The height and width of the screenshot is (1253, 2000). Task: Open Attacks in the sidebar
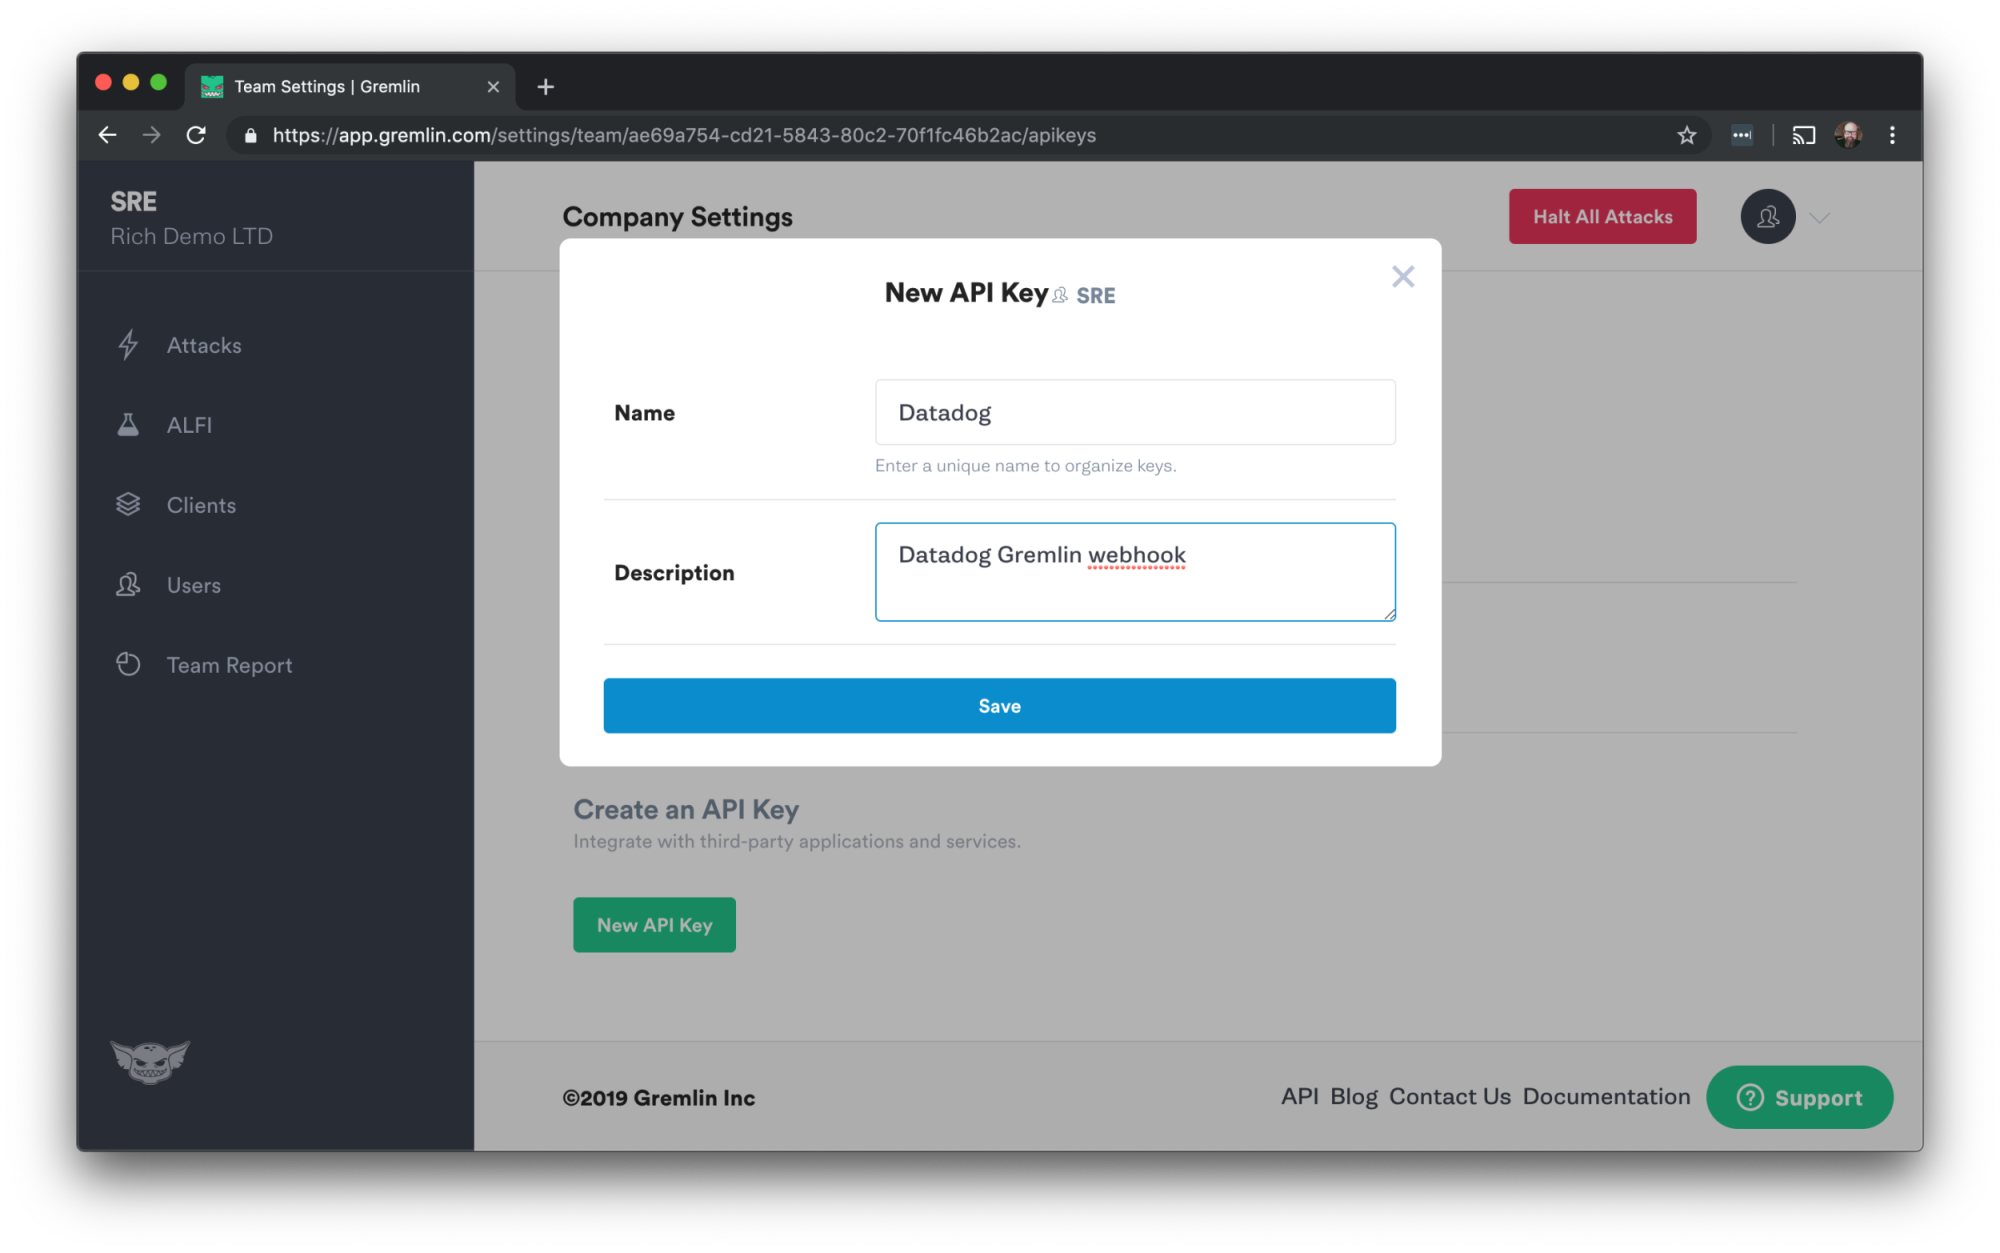coord(204,345)
